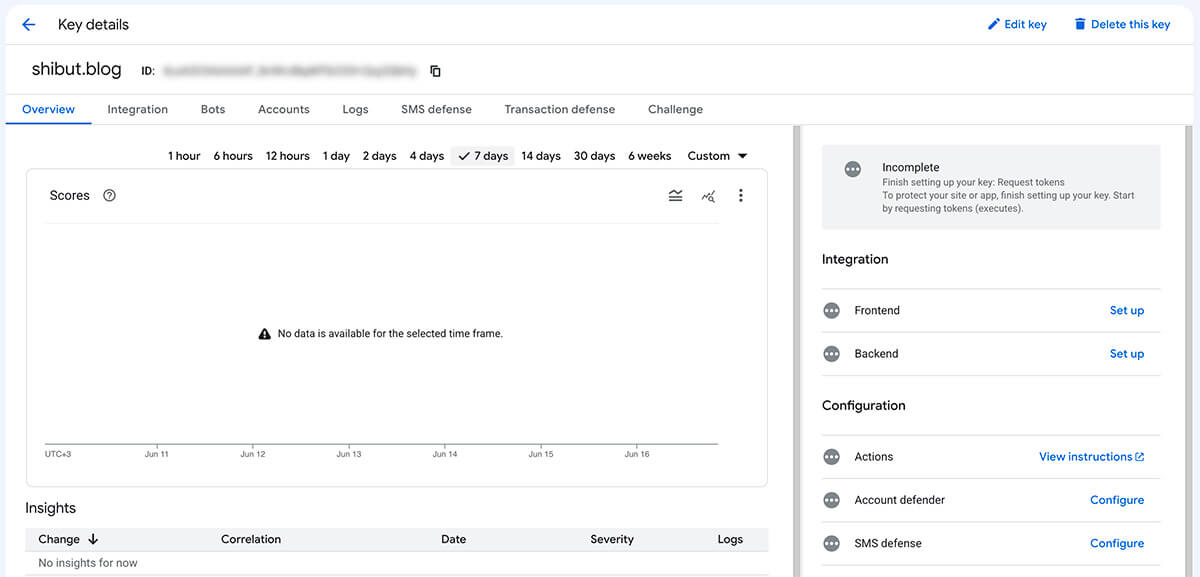
Task: Click Delete this key
Action: coord(1121,24)
